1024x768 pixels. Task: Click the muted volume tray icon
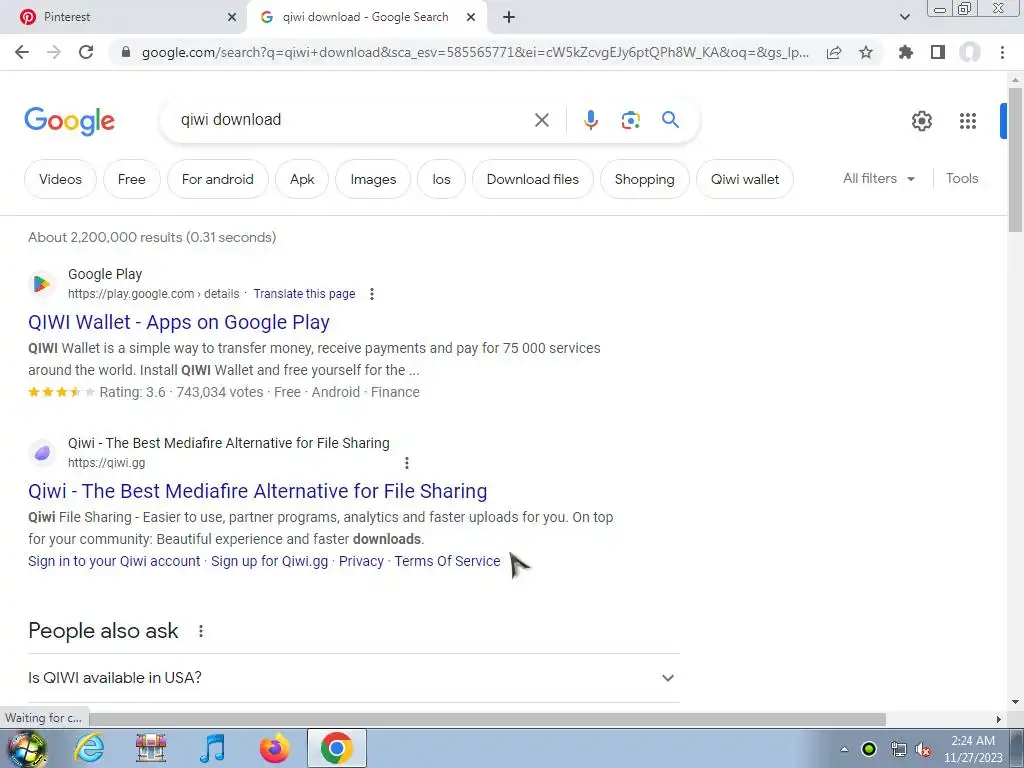tap(923, 750)
